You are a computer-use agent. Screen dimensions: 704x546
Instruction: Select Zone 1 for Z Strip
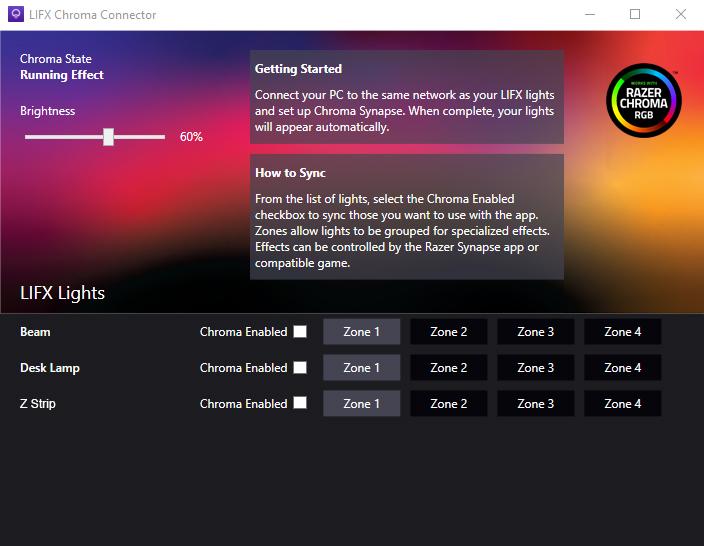(x=361, y=404)
